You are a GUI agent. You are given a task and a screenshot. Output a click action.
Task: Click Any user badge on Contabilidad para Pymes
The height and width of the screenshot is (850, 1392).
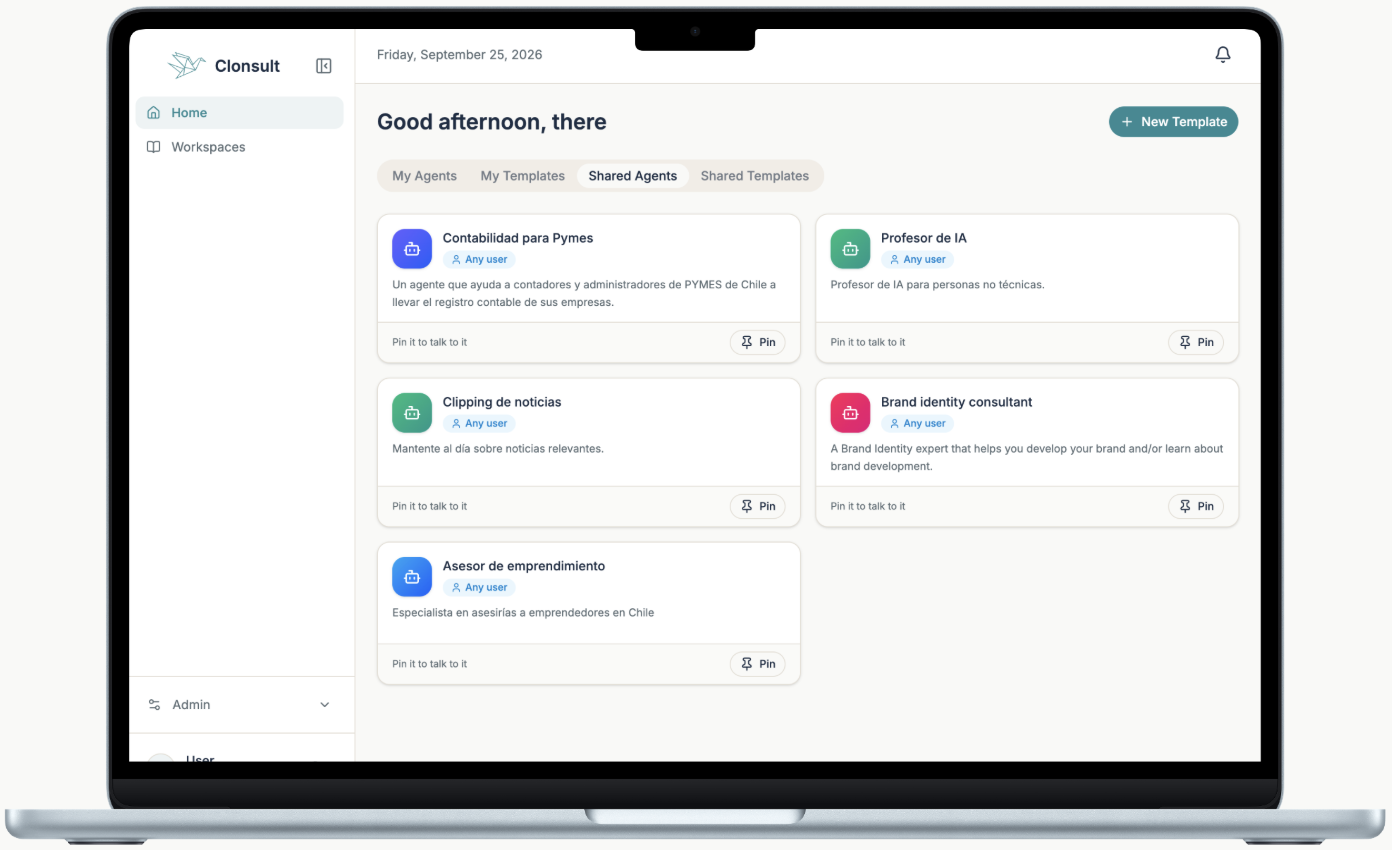coord(479,260)
